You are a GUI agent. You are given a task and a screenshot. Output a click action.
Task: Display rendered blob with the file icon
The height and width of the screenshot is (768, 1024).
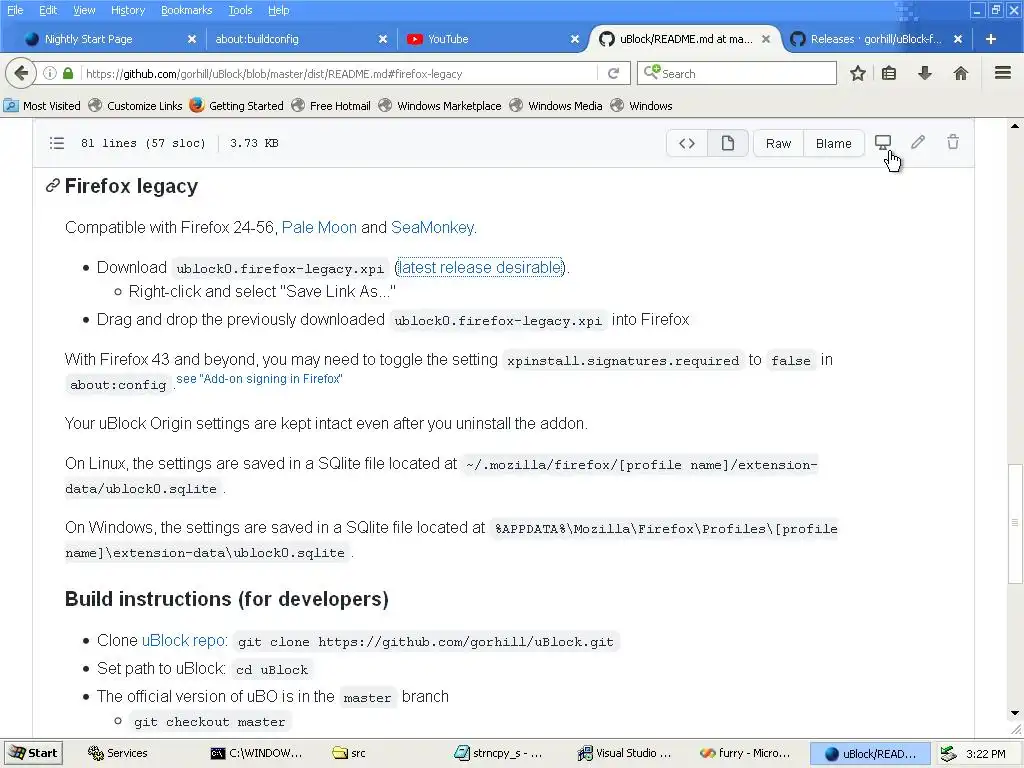pyautogui.click(x=728, y=143)
